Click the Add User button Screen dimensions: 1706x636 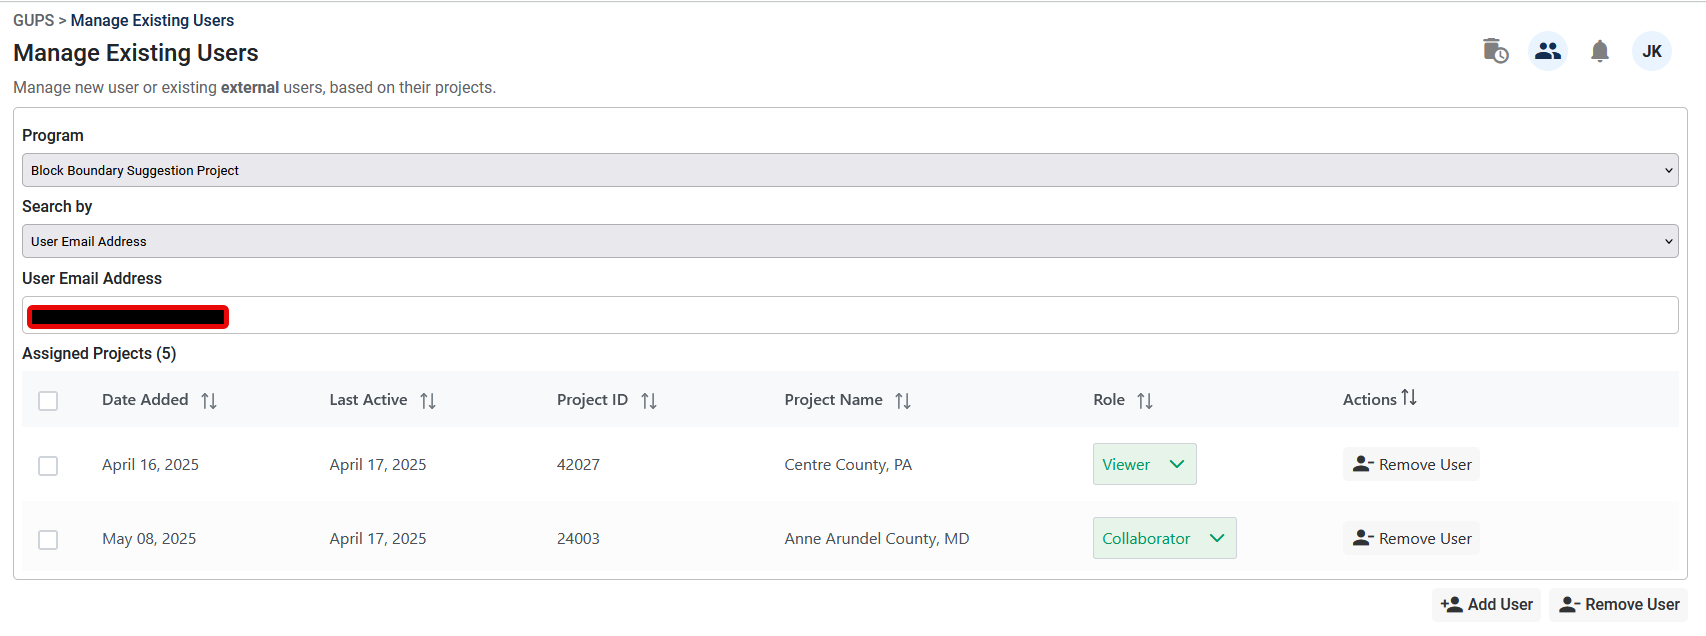pyautogui.click(x=1486, y=605)
